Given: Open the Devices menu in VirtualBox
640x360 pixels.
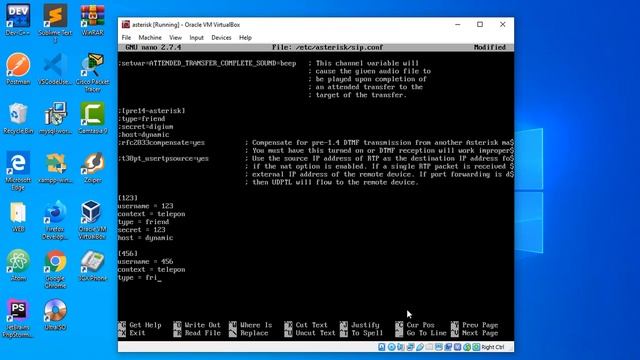Looking at the screenshot, I should coord(221,38).
